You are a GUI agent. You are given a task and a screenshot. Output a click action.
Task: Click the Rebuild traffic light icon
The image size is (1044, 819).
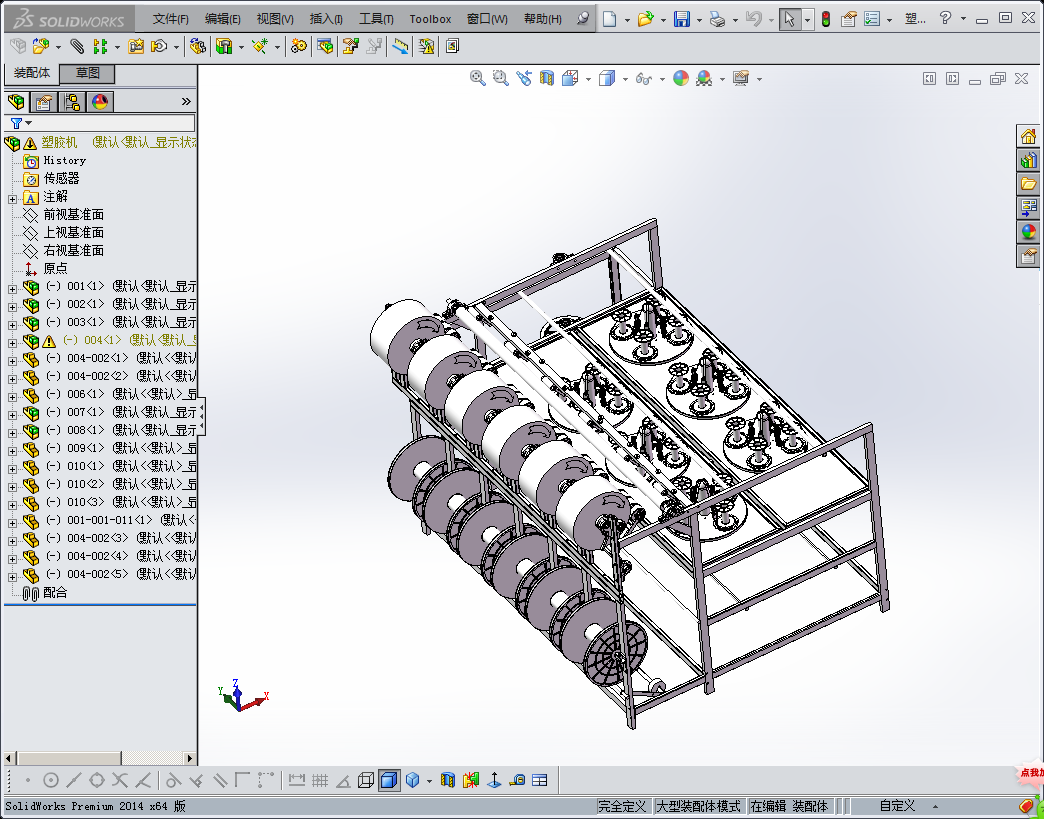(x=825, y=19)
